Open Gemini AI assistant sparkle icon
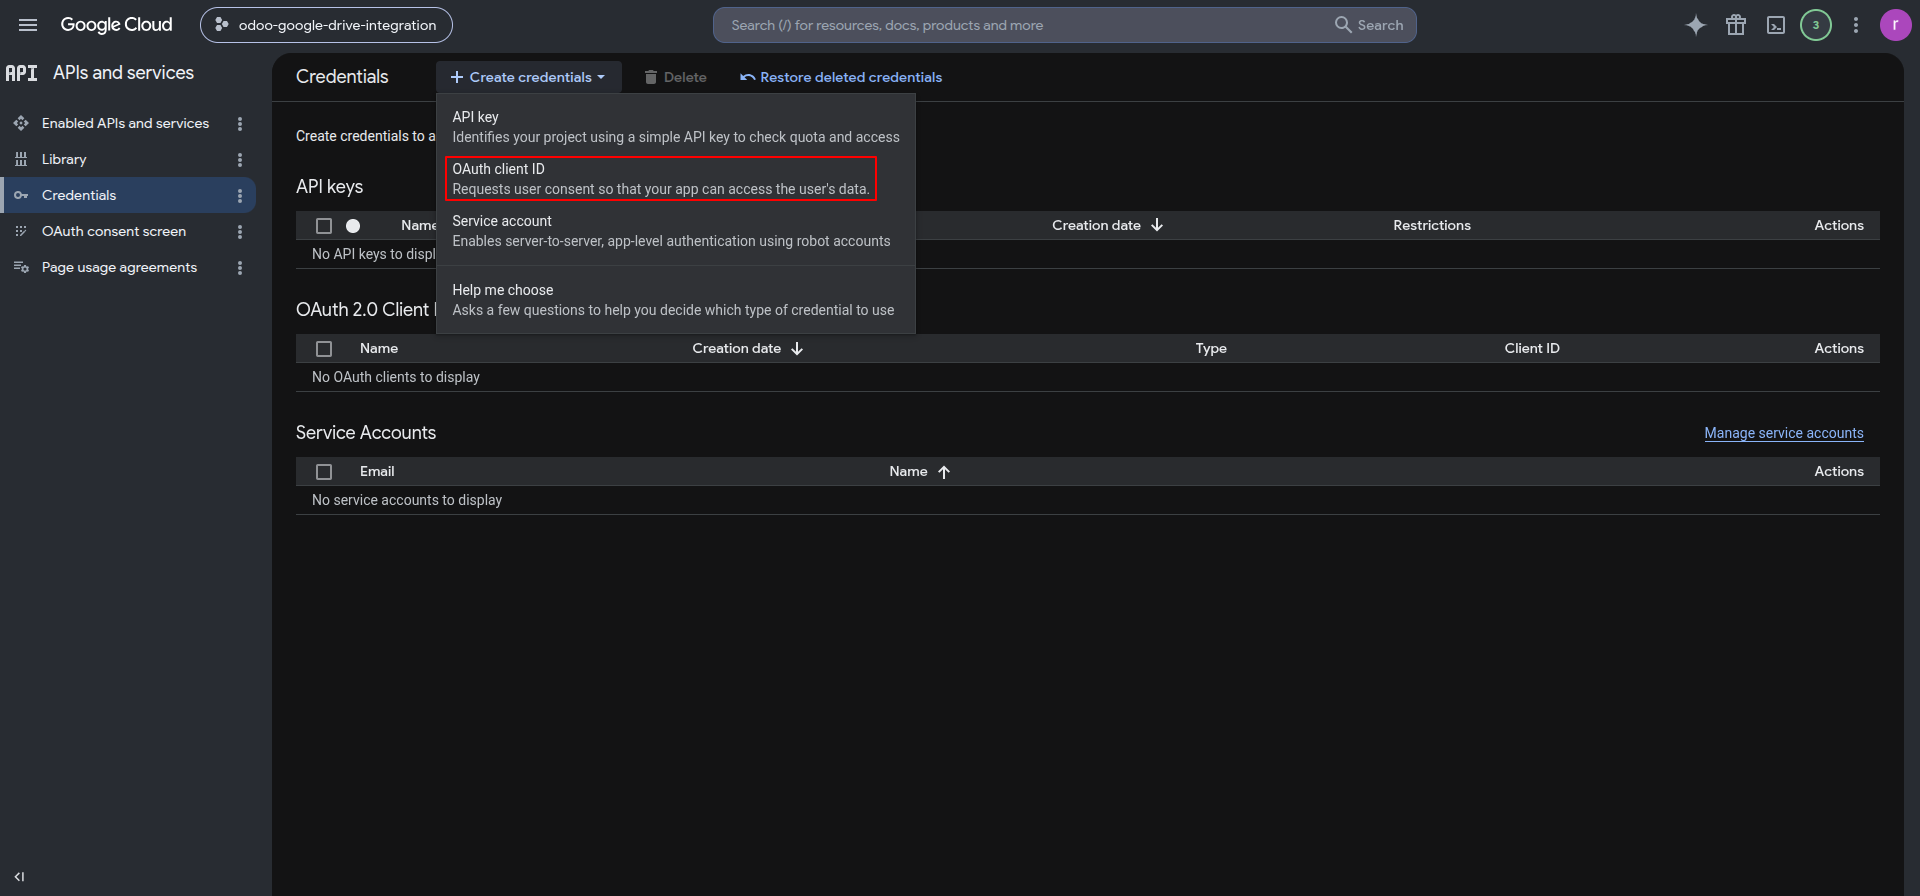This screenshot has height=896, width=1920. [1696, 25]
